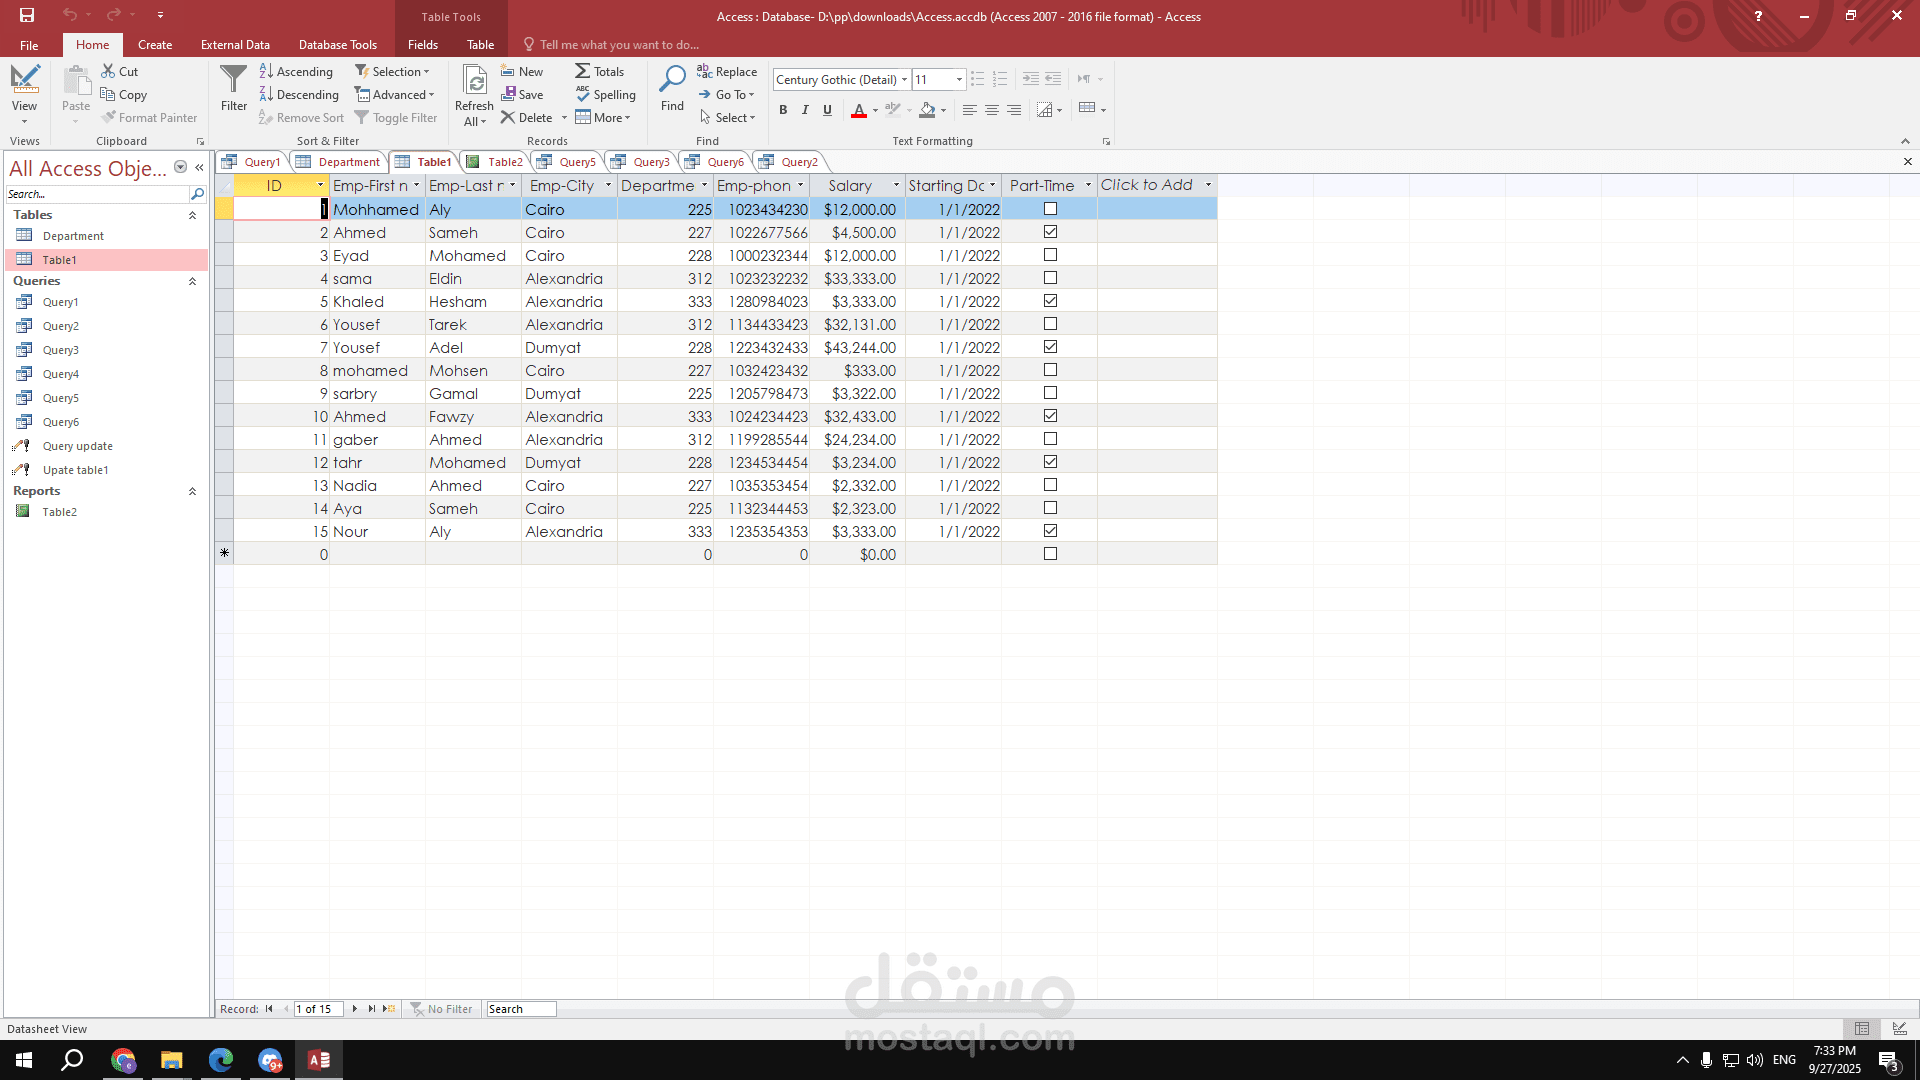Expand Salary column filter arrow
Image resolution: width=1920 pixels, height=1080 pixels.
(x=896, y=186)
